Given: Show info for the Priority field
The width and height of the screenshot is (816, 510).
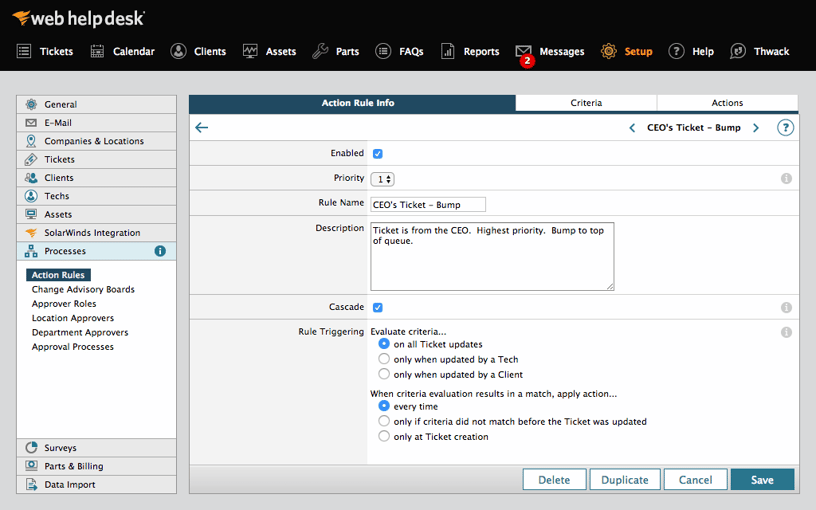Looking at the screenshot, I should [x=786, y=178].
